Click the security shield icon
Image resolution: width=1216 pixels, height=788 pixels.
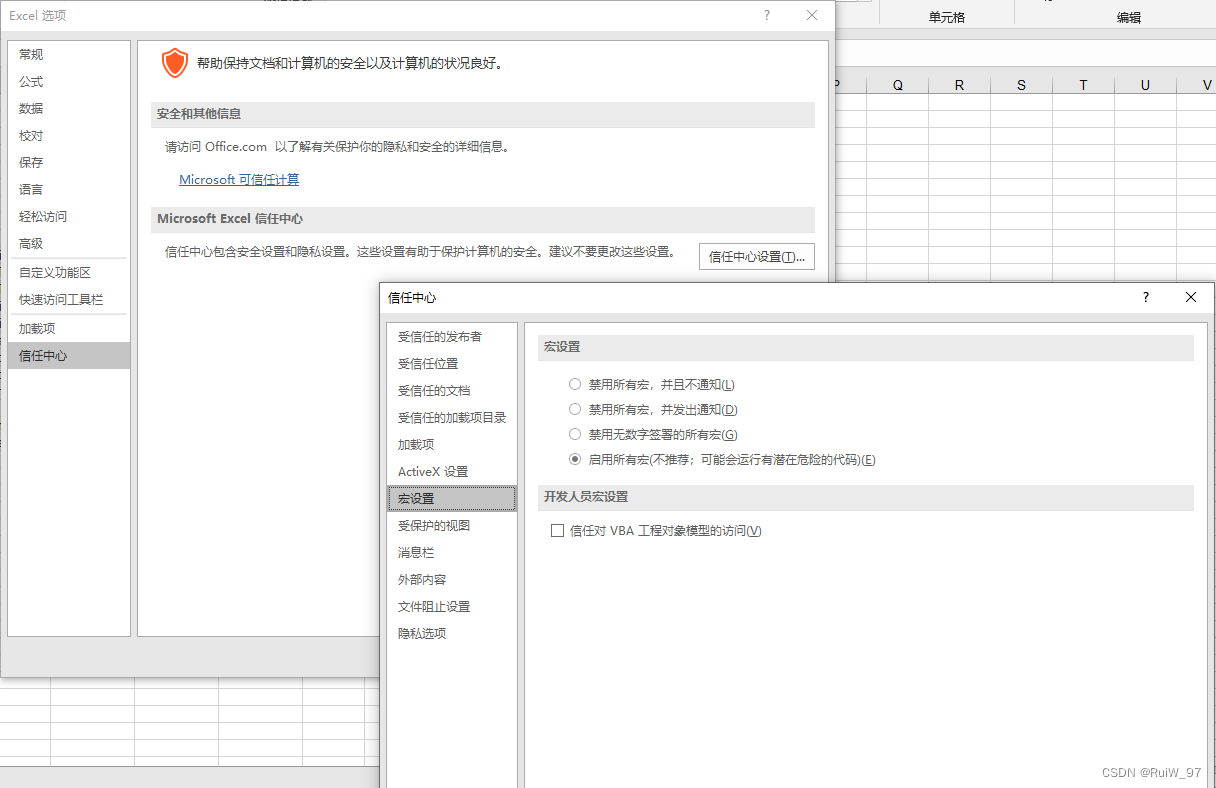tap(174, 62)
